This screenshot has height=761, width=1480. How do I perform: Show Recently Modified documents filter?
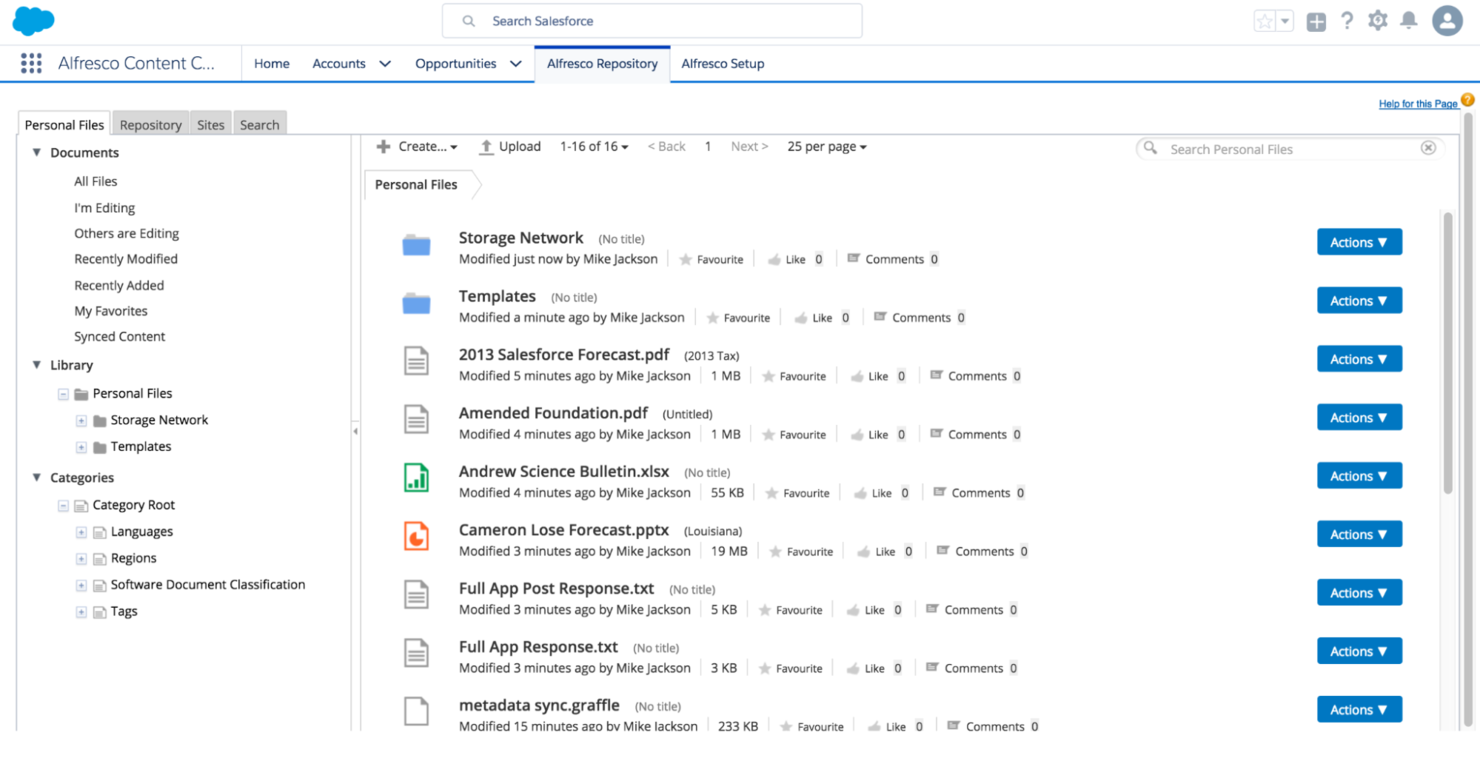(126, 259)
